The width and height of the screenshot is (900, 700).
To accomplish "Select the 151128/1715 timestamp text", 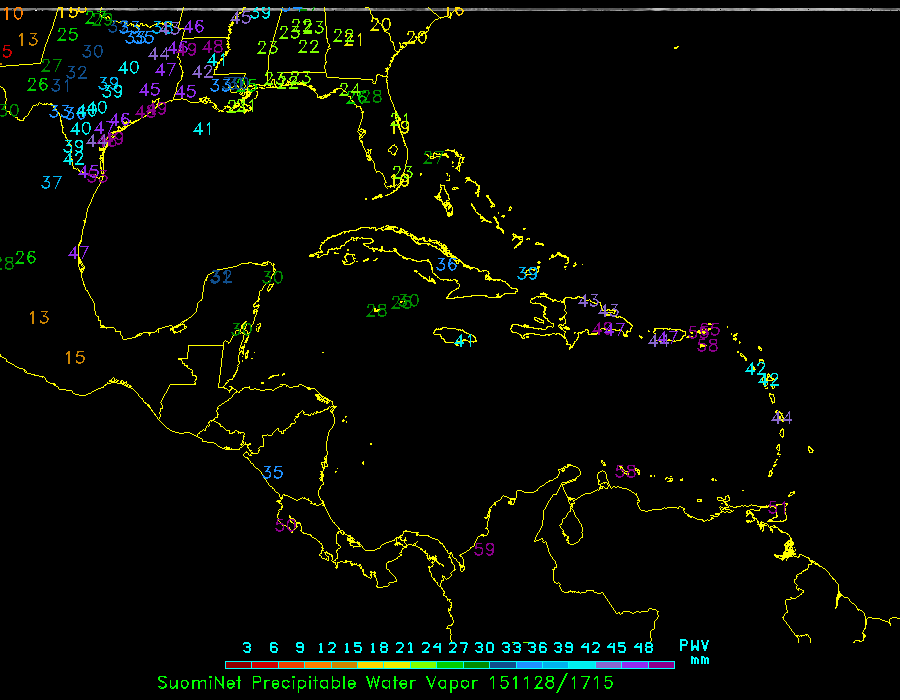I will tap(550, 683).
